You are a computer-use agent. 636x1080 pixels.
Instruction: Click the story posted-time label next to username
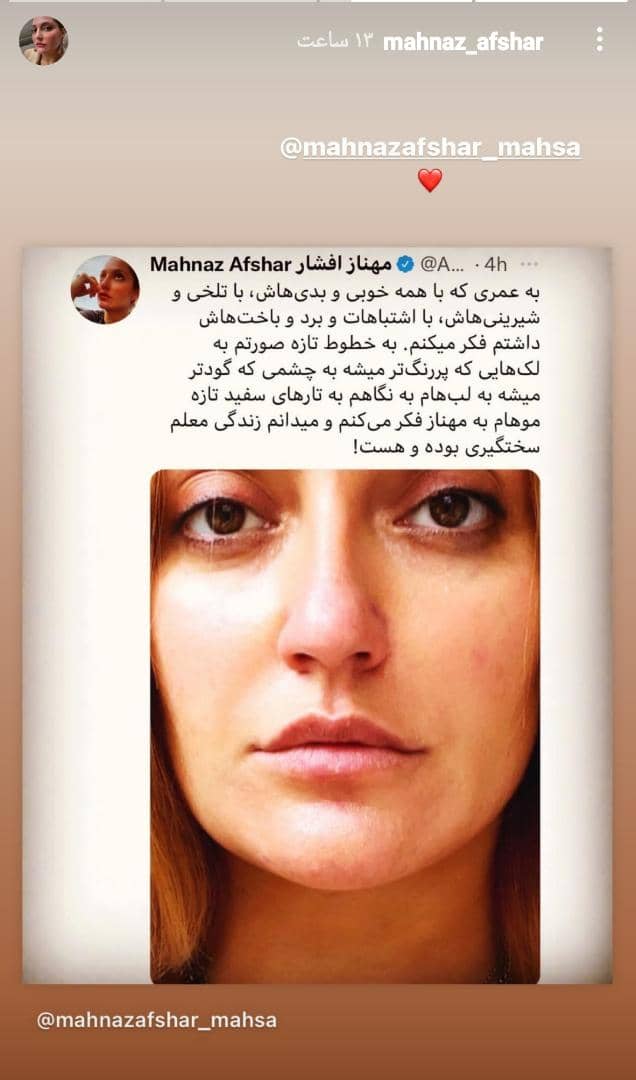(x=334, y=42)
